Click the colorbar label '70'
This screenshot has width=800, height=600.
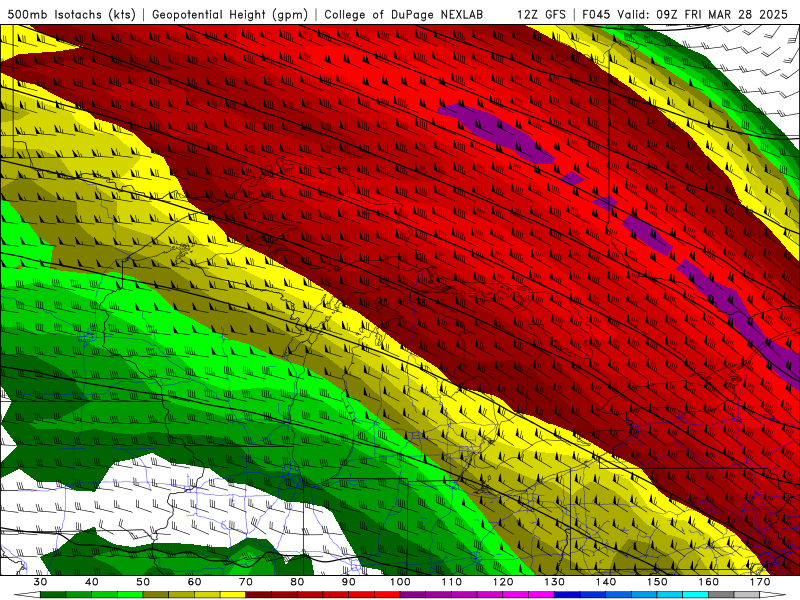coord(246,582)
